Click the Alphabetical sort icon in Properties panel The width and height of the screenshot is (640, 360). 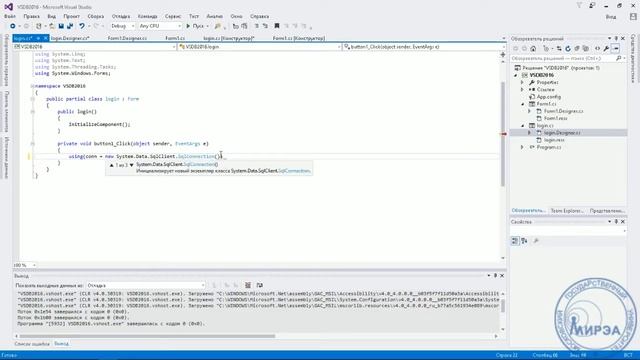pos(524,241)
